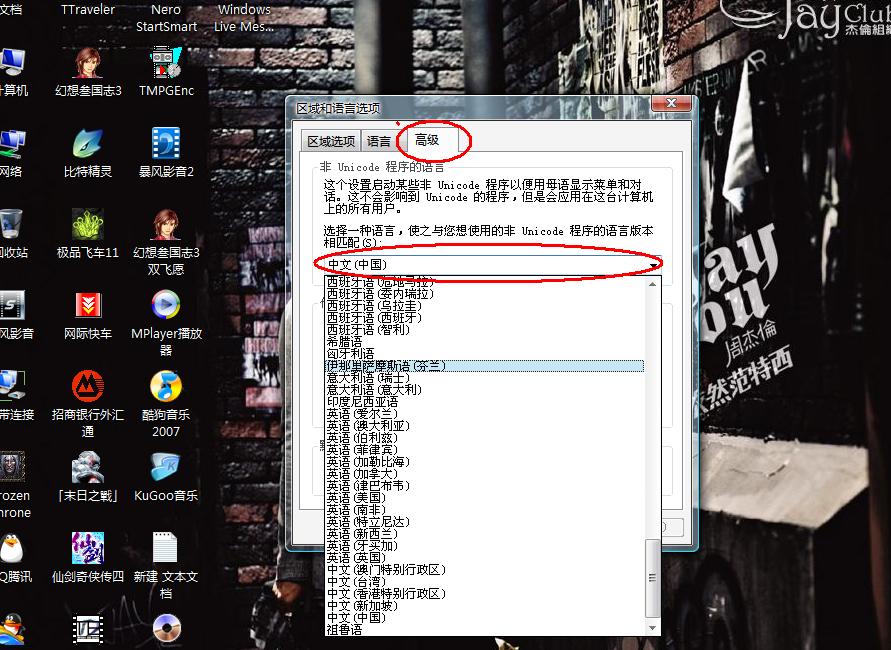Launch 比特精灵 from the desktop
This screenshot has height=650, width=891.
88,146
